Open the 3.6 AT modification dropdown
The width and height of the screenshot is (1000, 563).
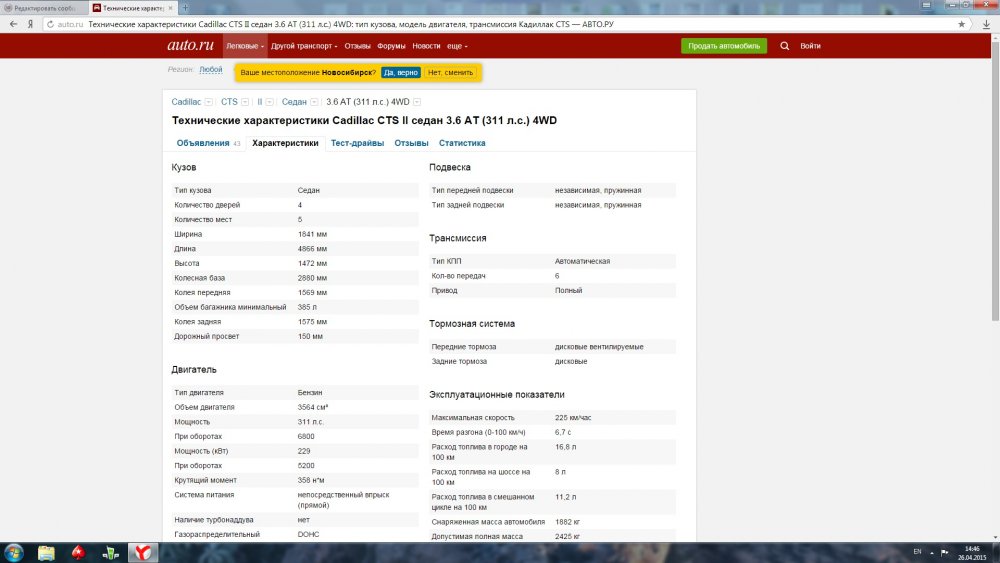417,102
